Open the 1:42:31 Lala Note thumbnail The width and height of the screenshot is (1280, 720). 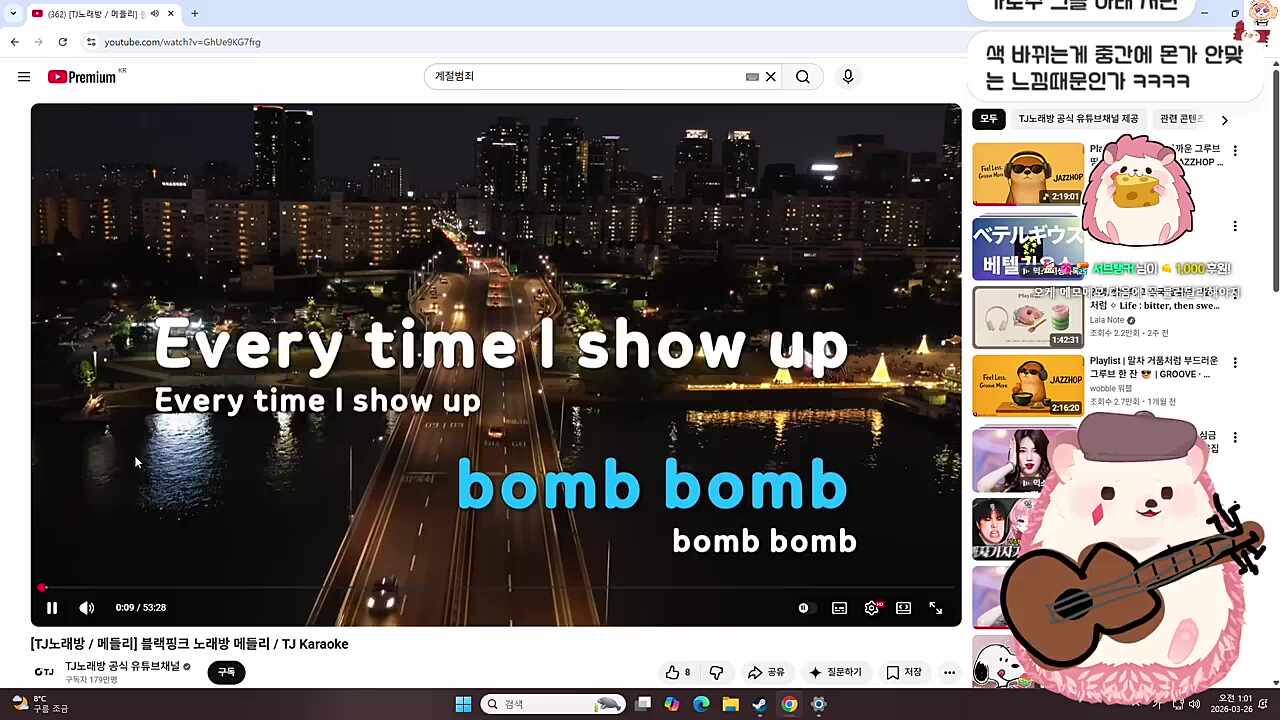(x=1028, y=318)
